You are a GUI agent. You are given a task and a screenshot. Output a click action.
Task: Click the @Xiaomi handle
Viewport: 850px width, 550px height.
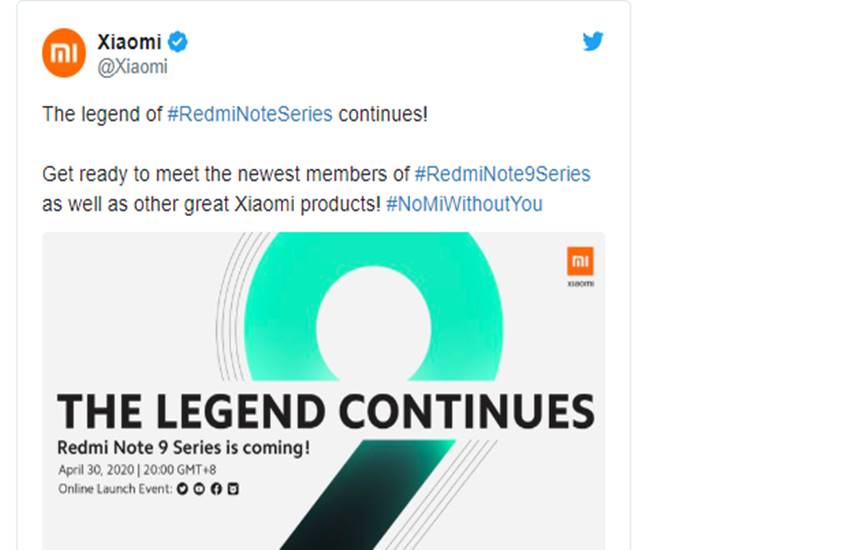point(132,67)
